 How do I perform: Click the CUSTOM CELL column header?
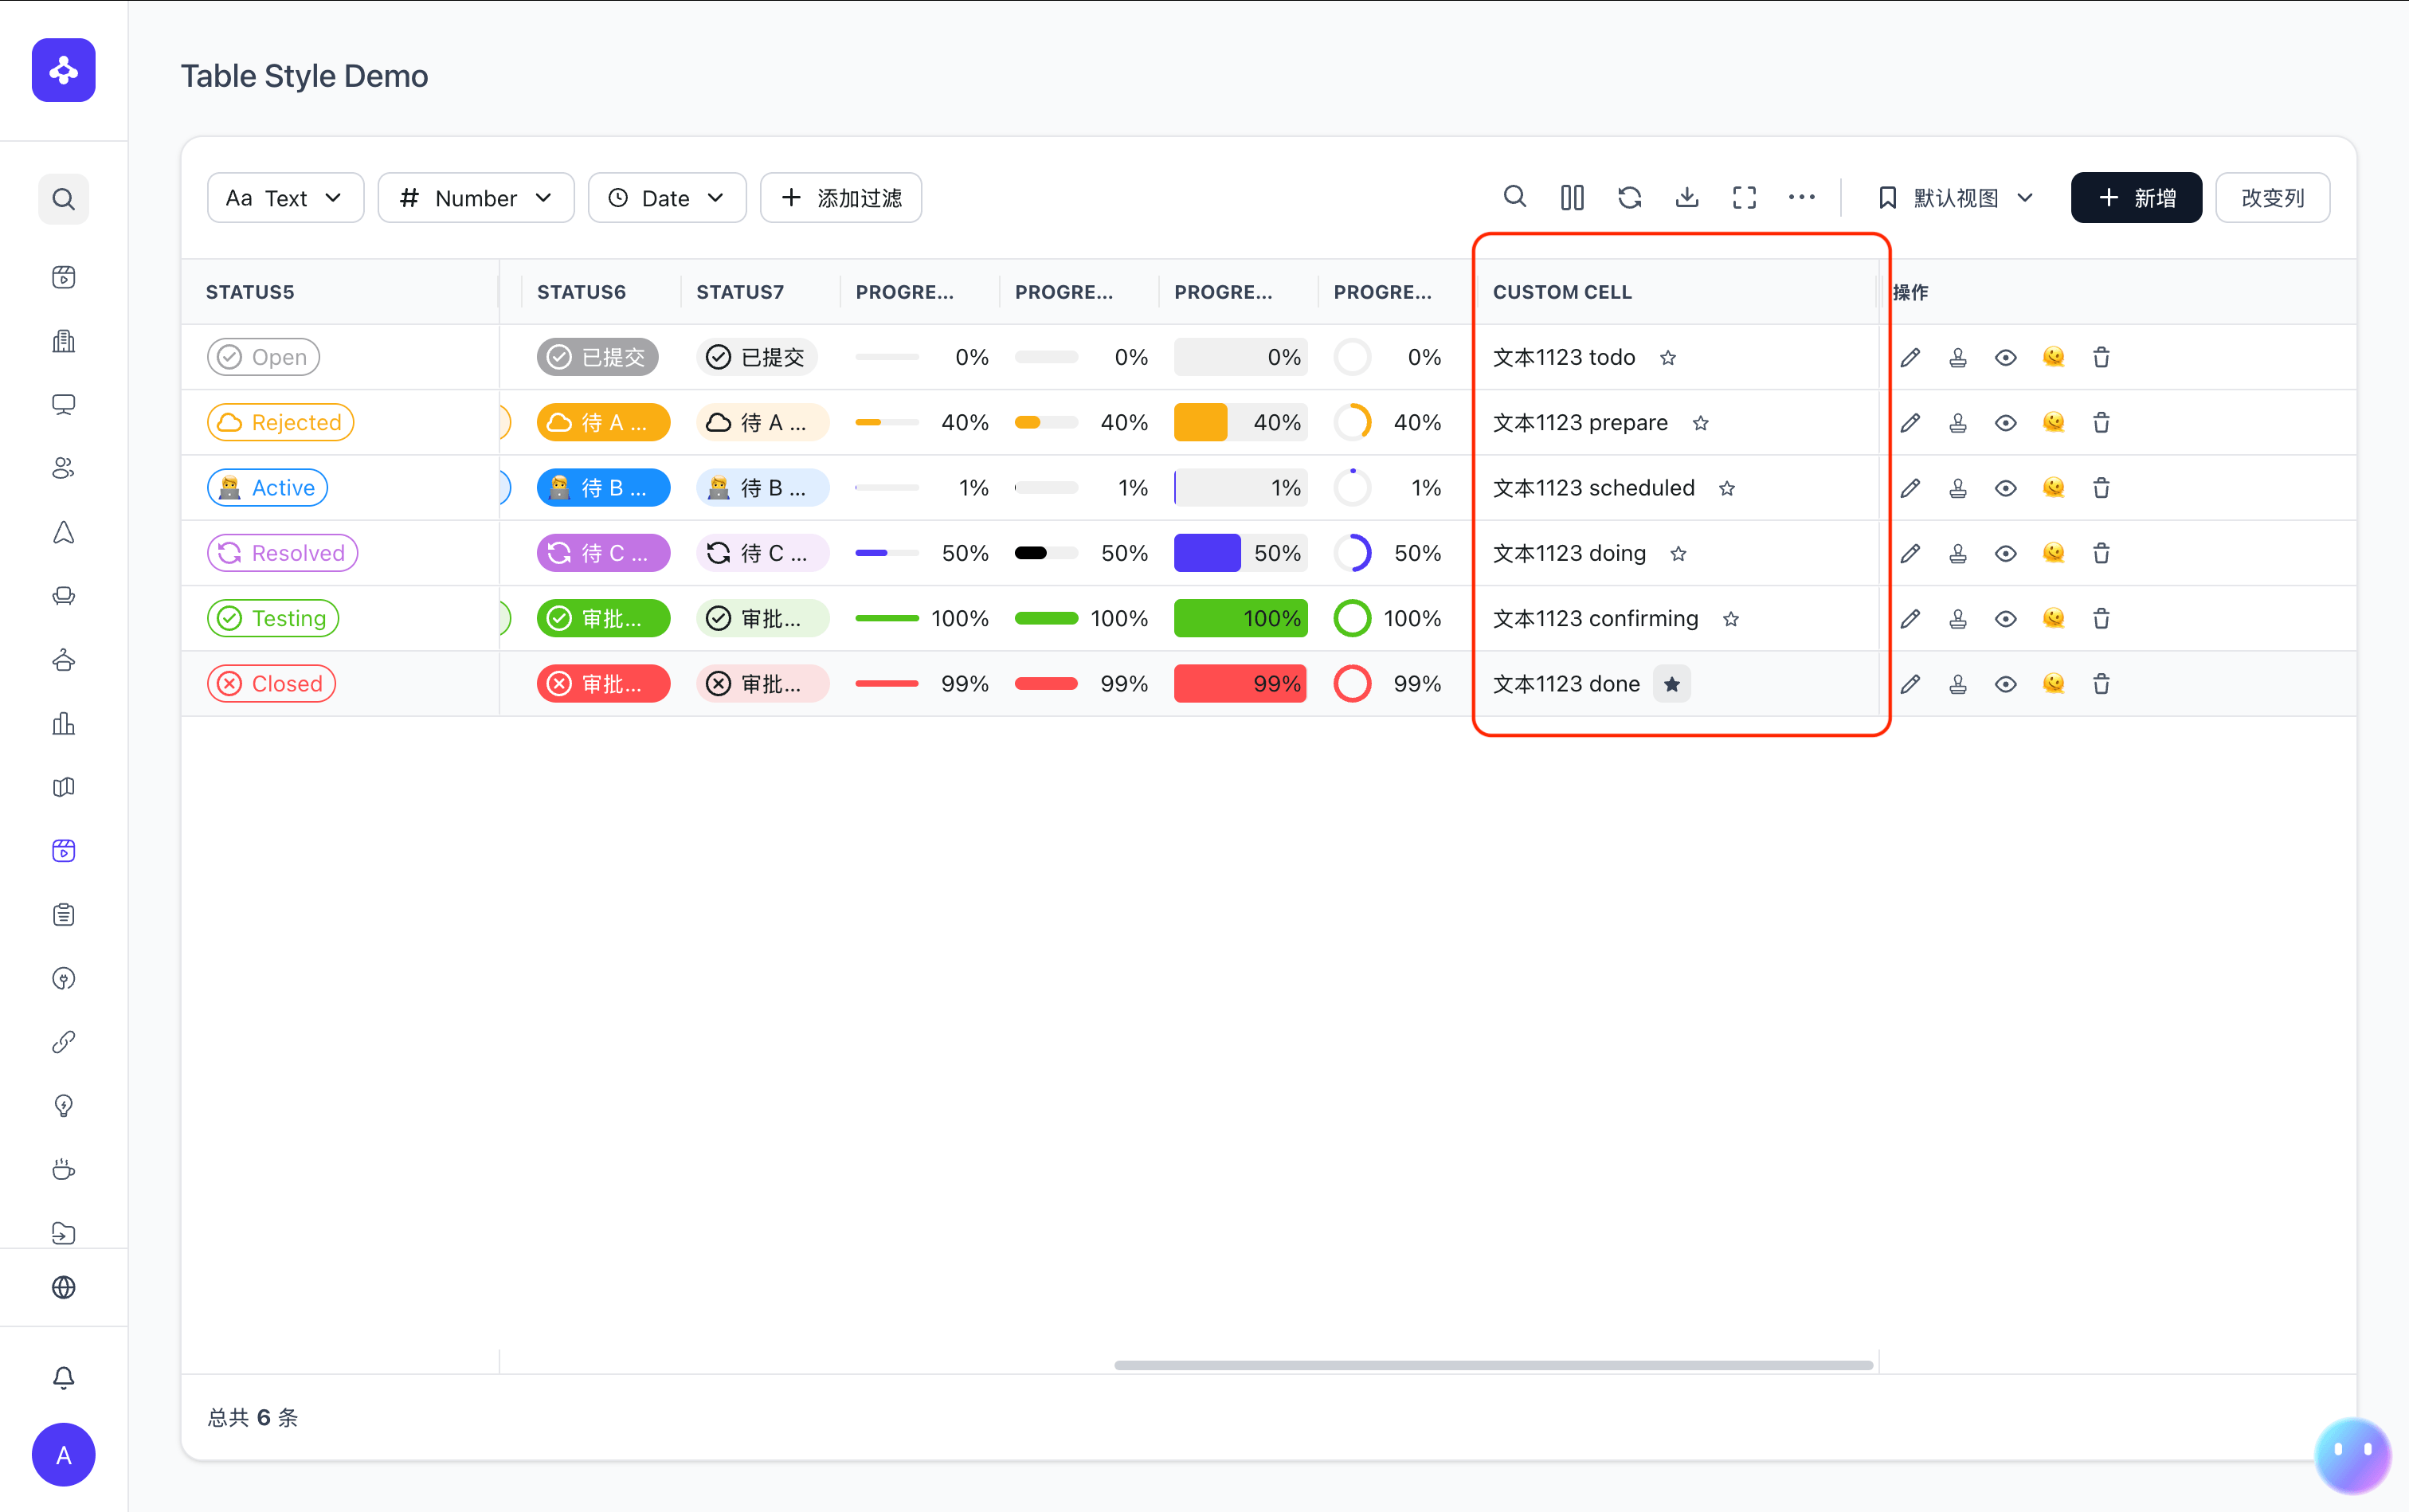(1562, 292)
